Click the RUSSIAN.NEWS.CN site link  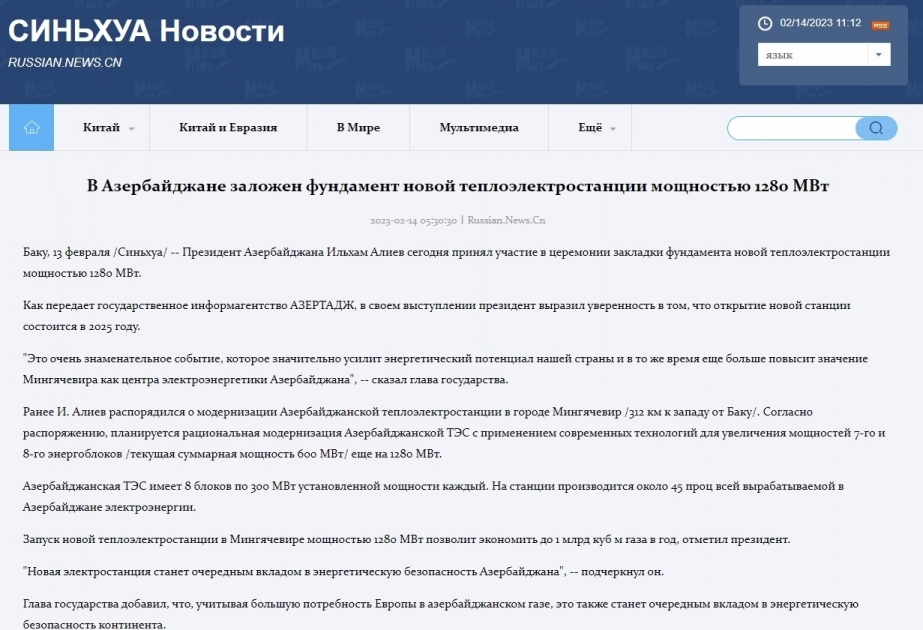pos(65,62)
